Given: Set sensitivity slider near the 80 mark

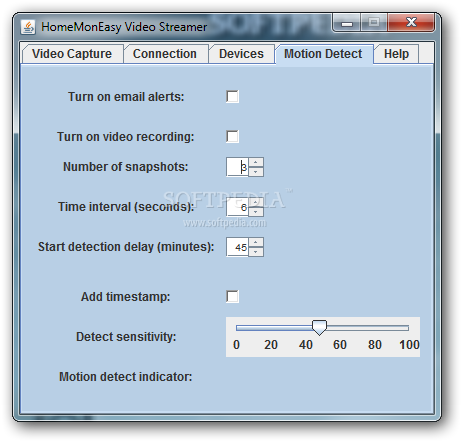Looking at the screenshot, I should pos(374,328).
